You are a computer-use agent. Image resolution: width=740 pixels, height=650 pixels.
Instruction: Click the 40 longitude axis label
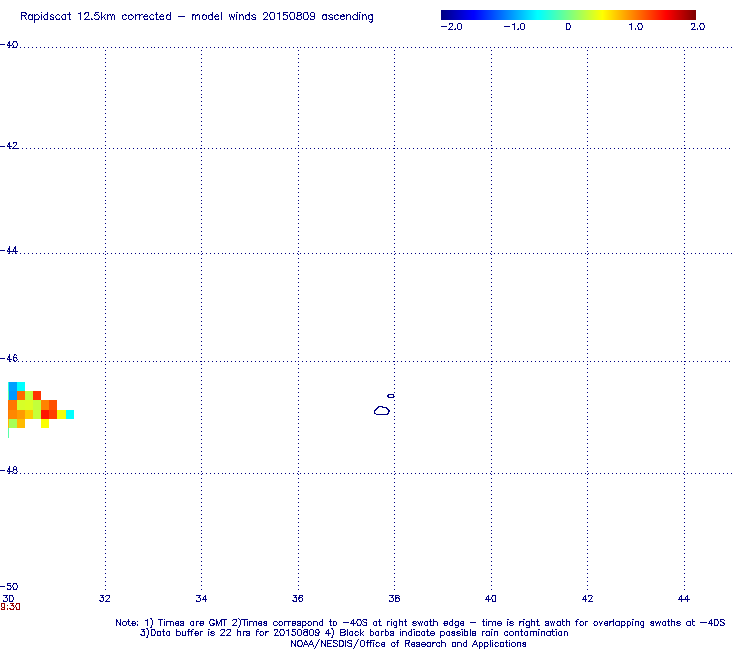coord(491,599)
